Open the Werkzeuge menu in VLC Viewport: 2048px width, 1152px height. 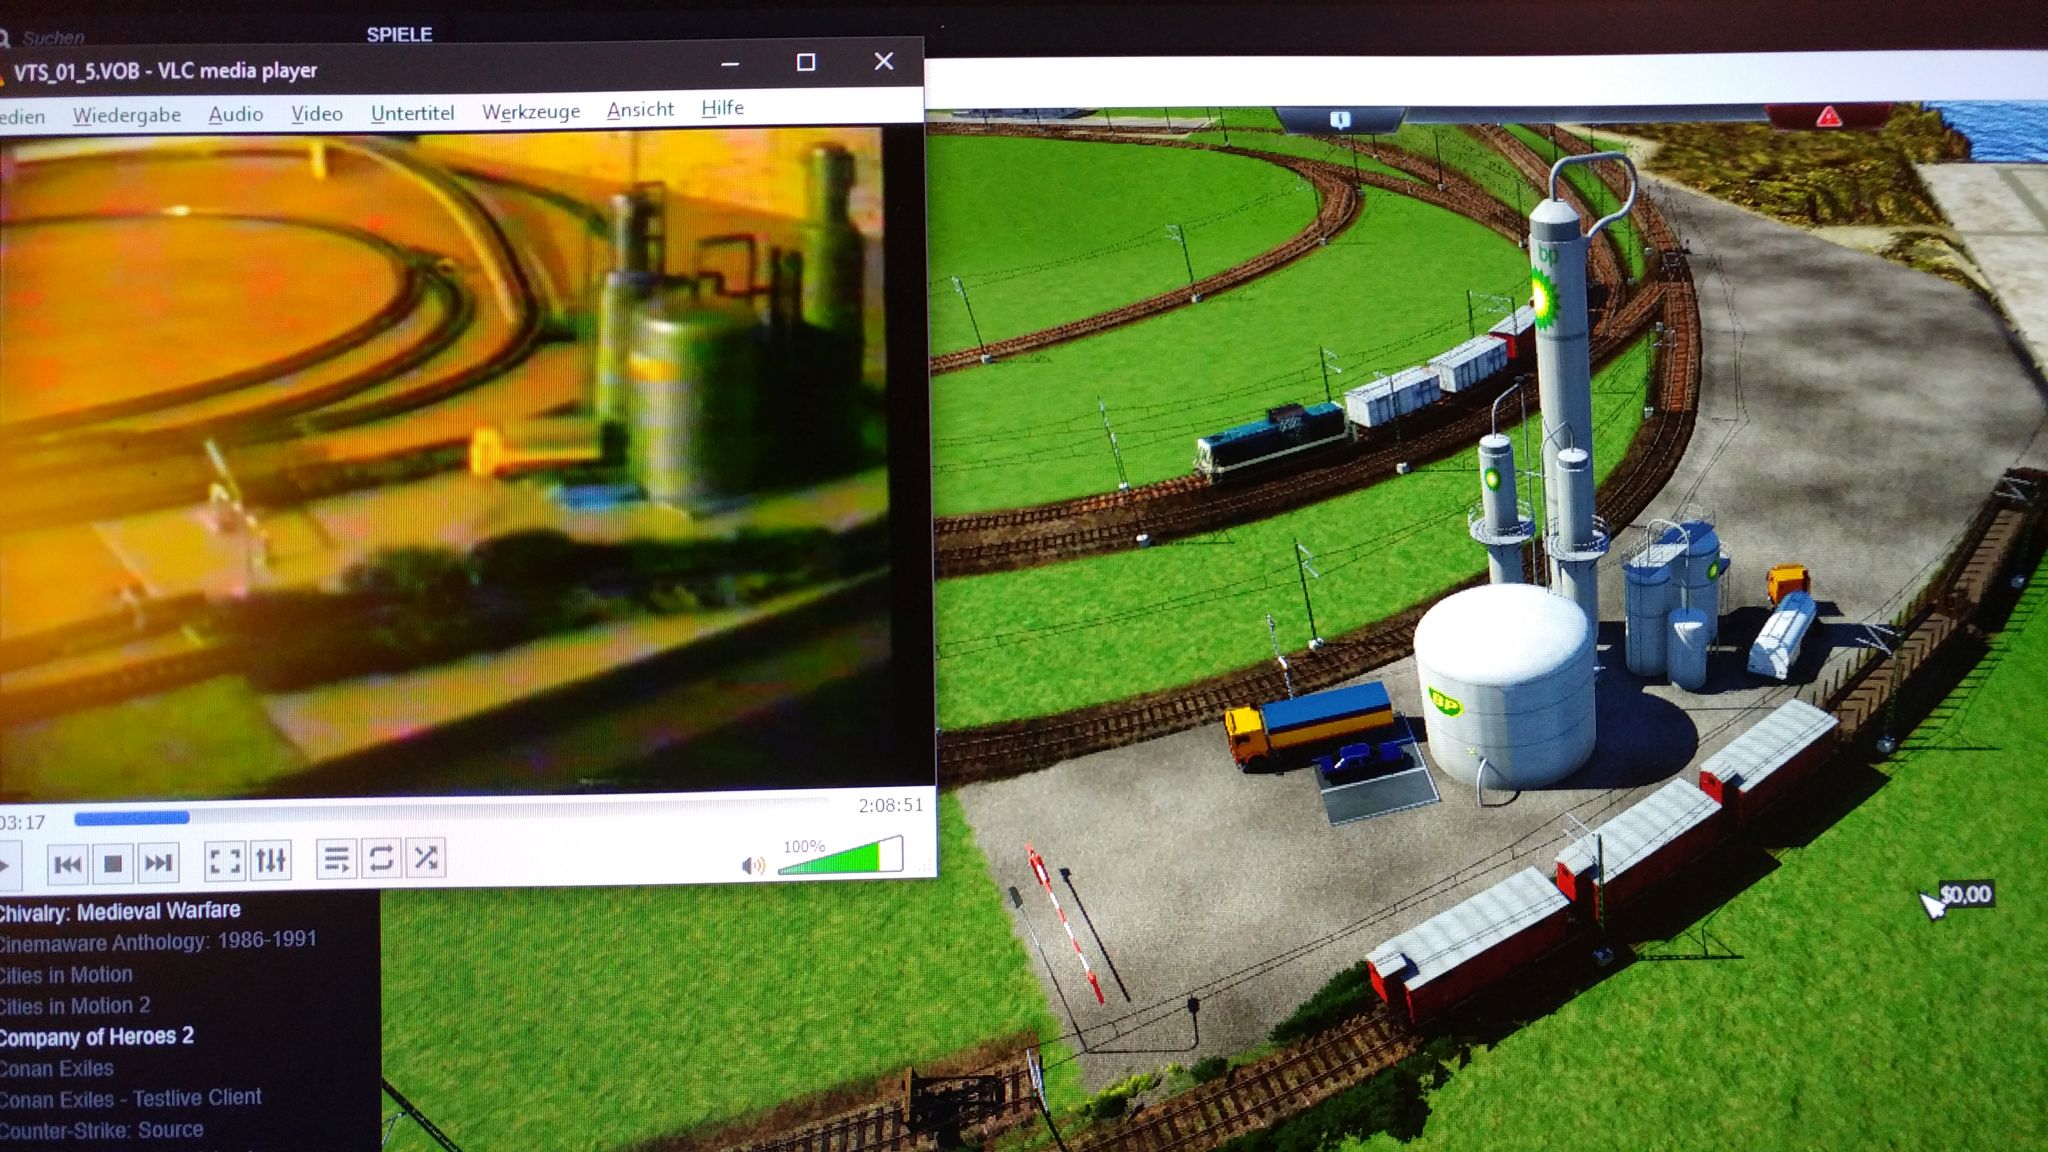(x=531, y=110)
